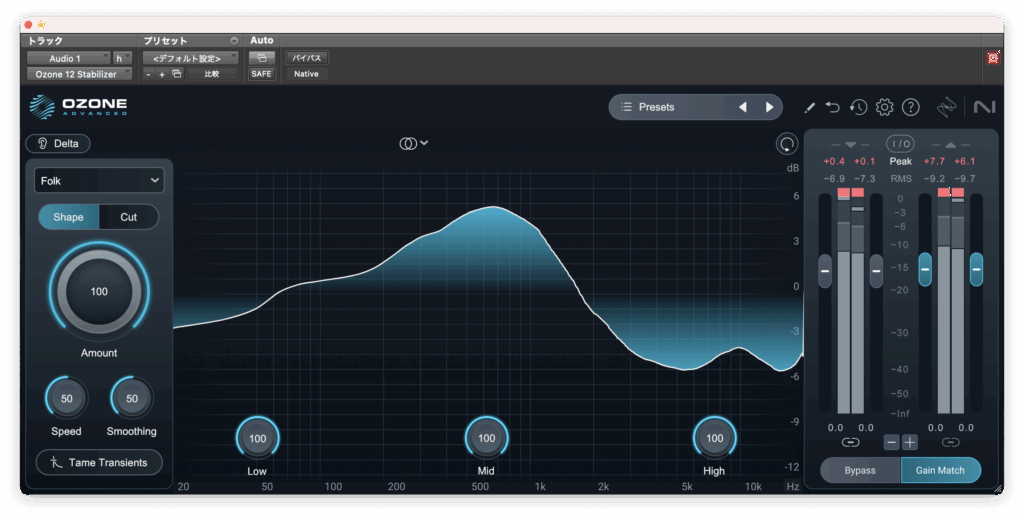The height and width of the screenshot is (518, 1024).
Task: Switch to Cut mode tab
Action: [x=129, y=217]
